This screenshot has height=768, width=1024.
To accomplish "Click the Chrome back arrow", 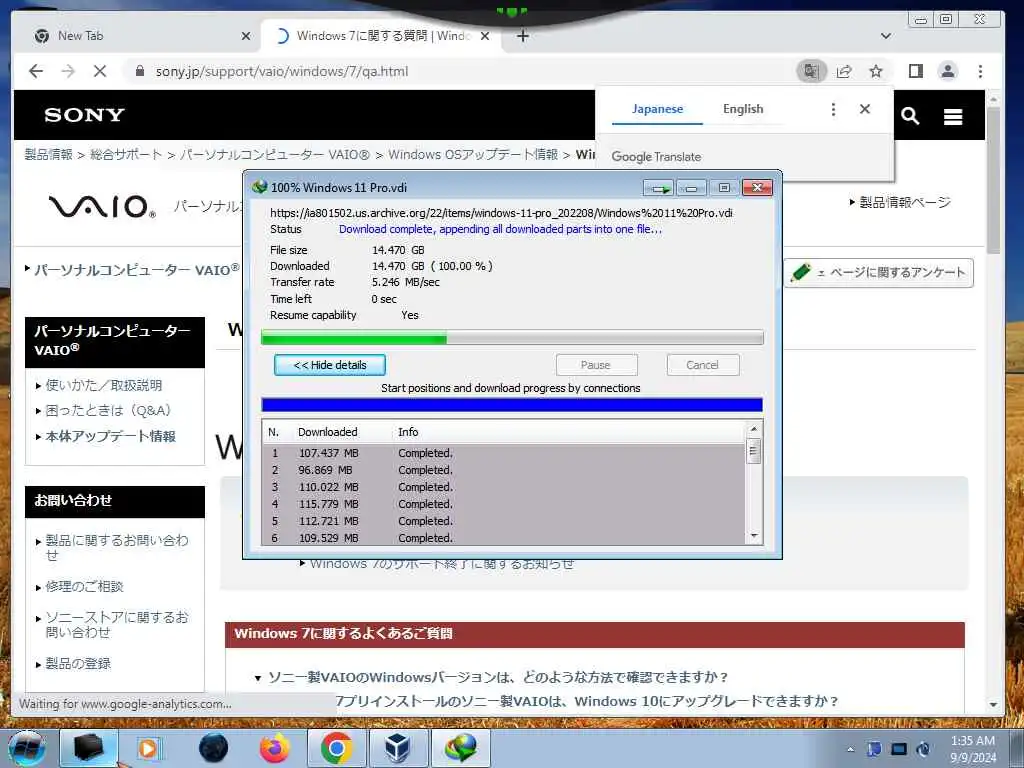I will (36, 71).
